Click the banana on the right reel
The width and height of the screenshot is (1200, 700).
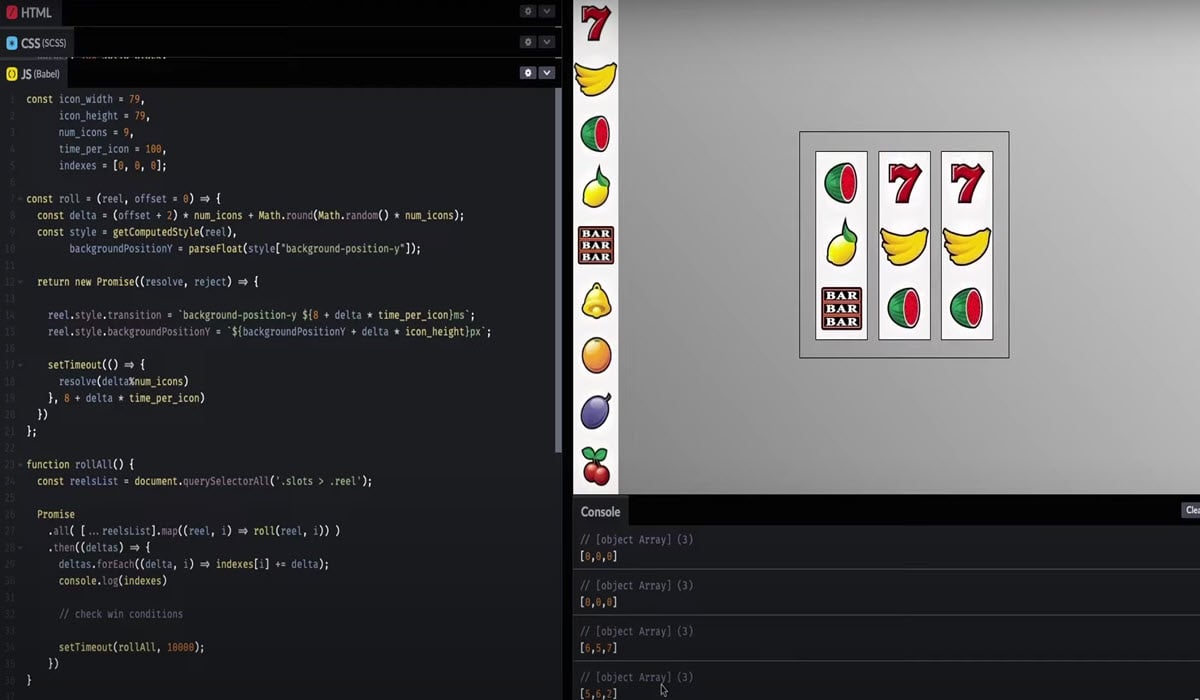(967, 246)
